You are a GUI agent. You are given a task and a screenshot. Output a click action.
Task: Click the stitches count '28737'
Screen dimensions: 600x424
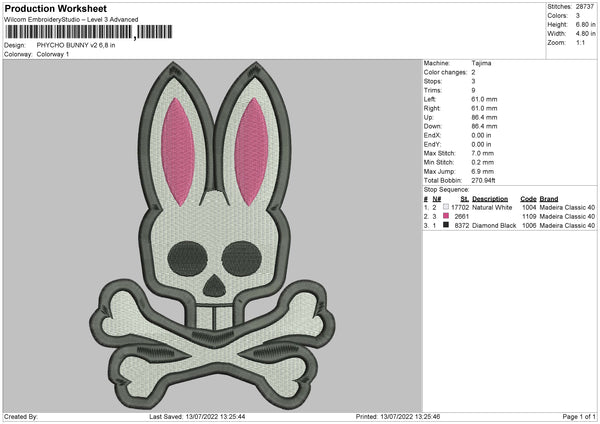585,7
